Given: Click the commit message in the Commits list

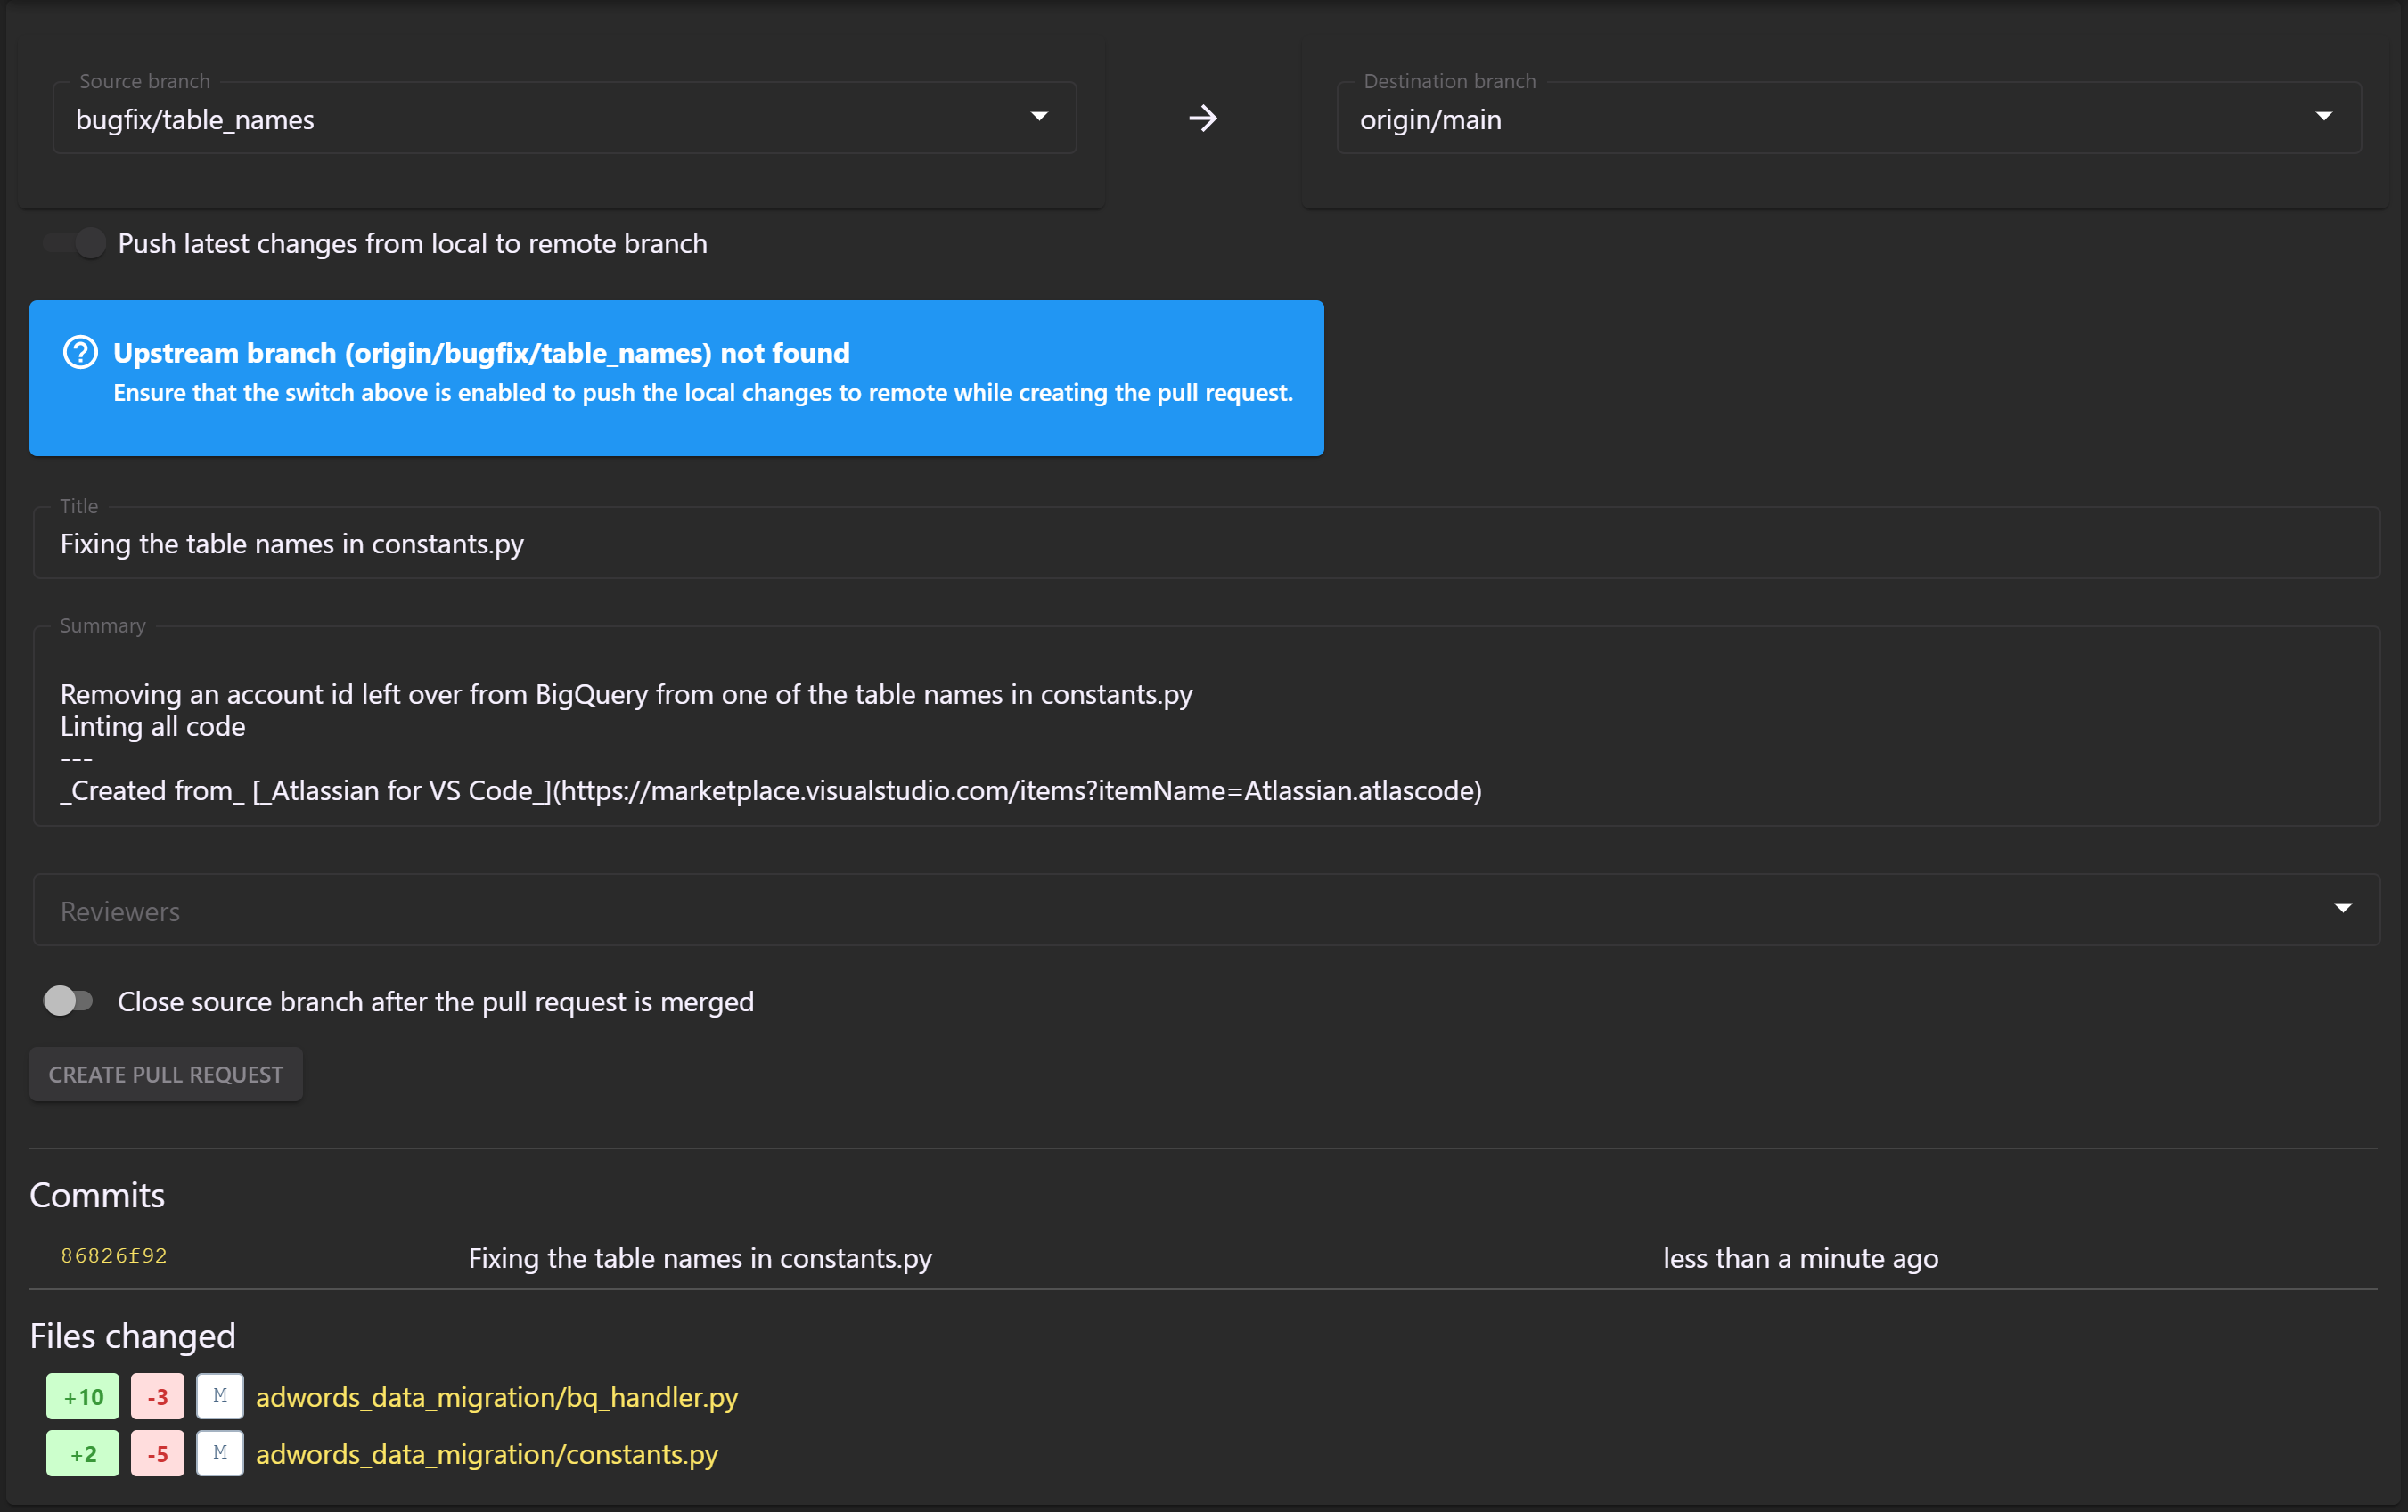Looking at the screenshot, I should (700, 1258).
